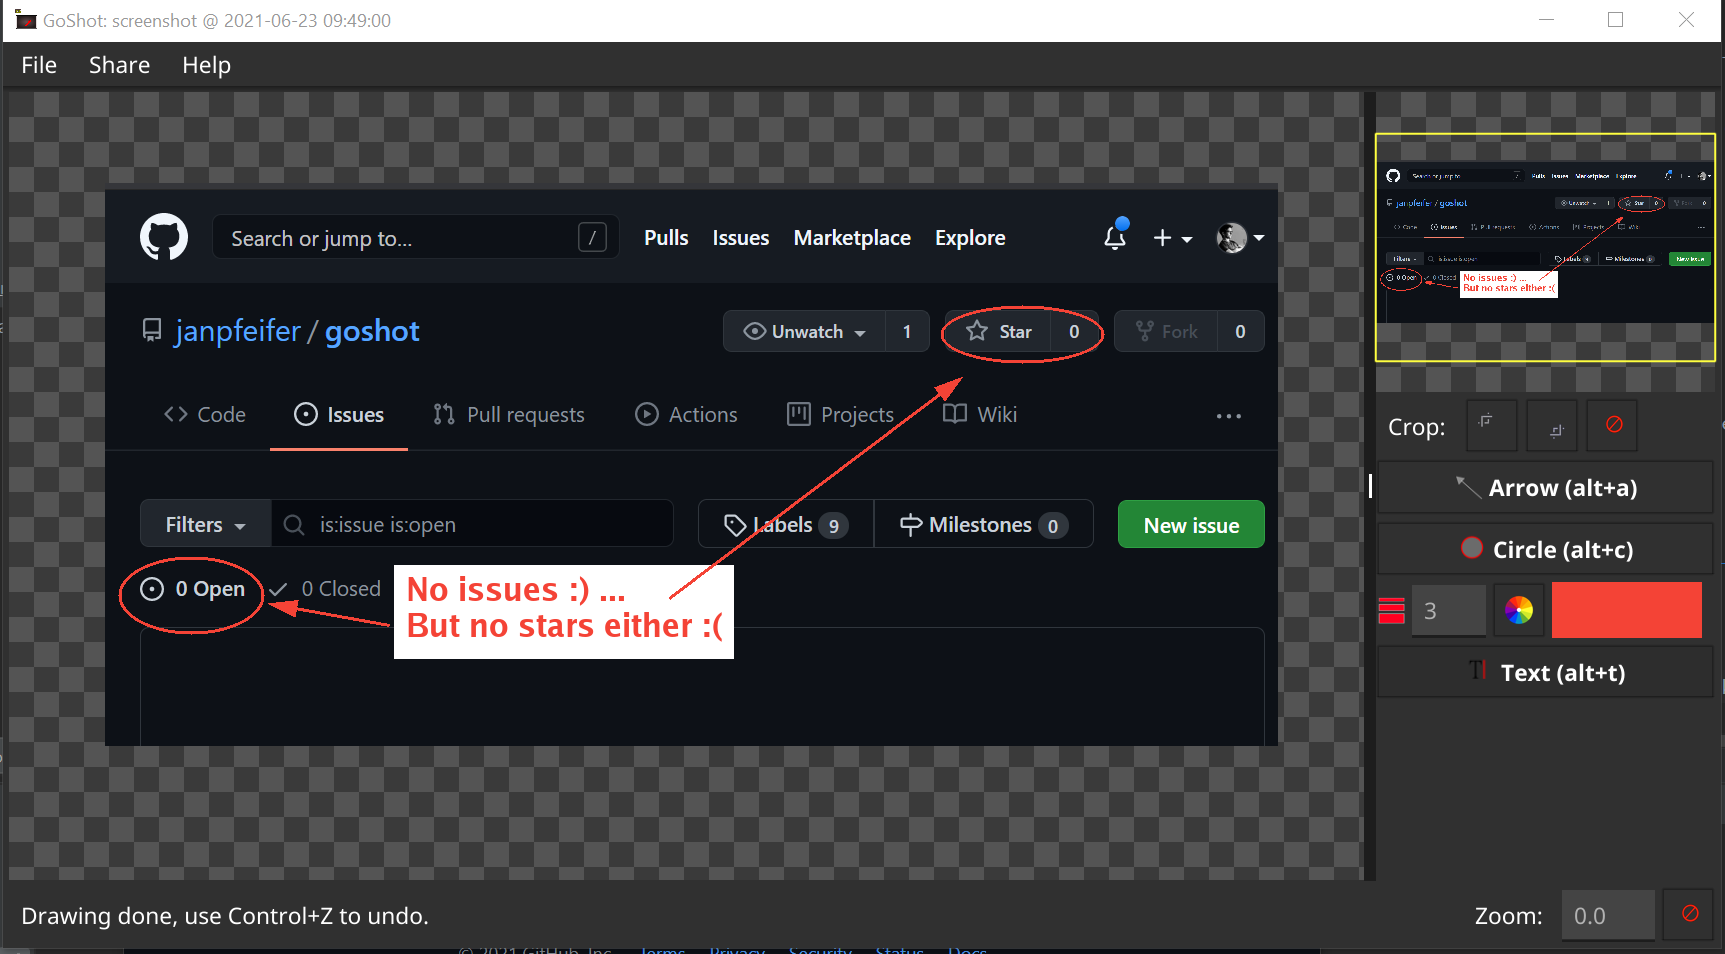Viewport: 1725px width, 954px height.
Task: Expand the three-dots more tabs menu
Action: tap(1228, 416)
